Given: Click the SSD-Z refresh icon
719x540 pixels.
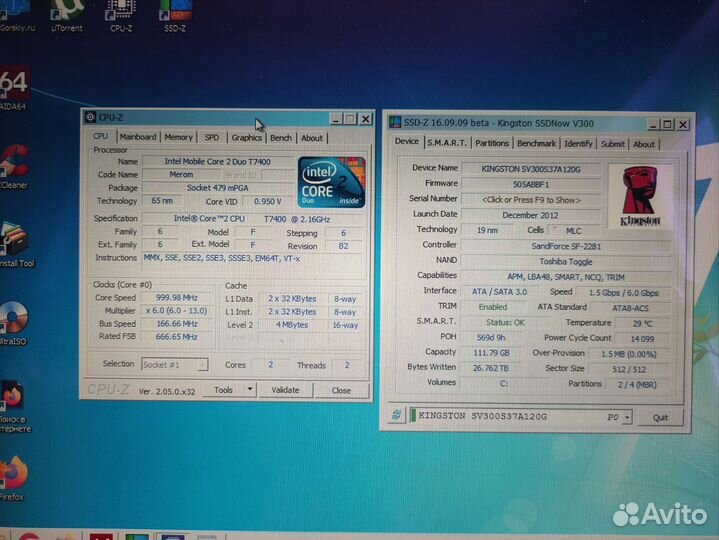Looking at the screenshot, I should click(x=396, y=415).
